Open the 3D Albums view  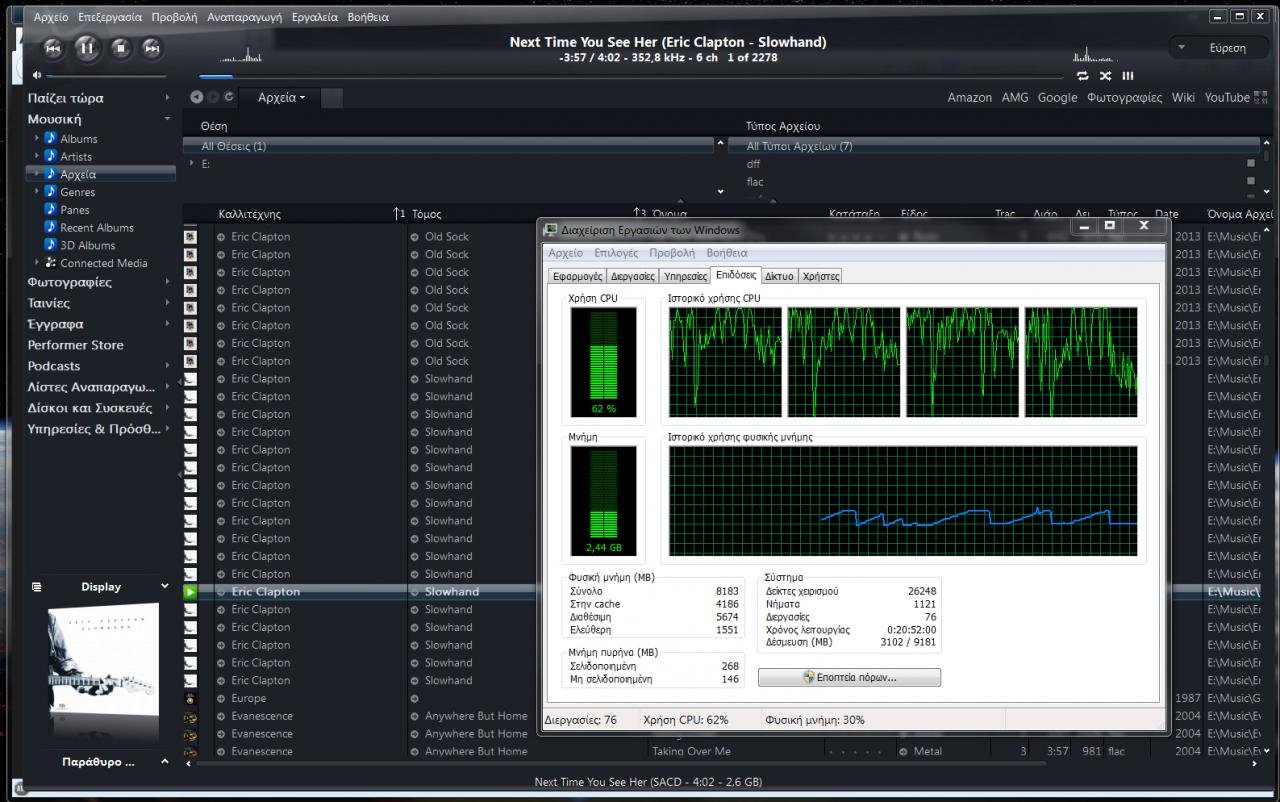(x=87, y=245)
